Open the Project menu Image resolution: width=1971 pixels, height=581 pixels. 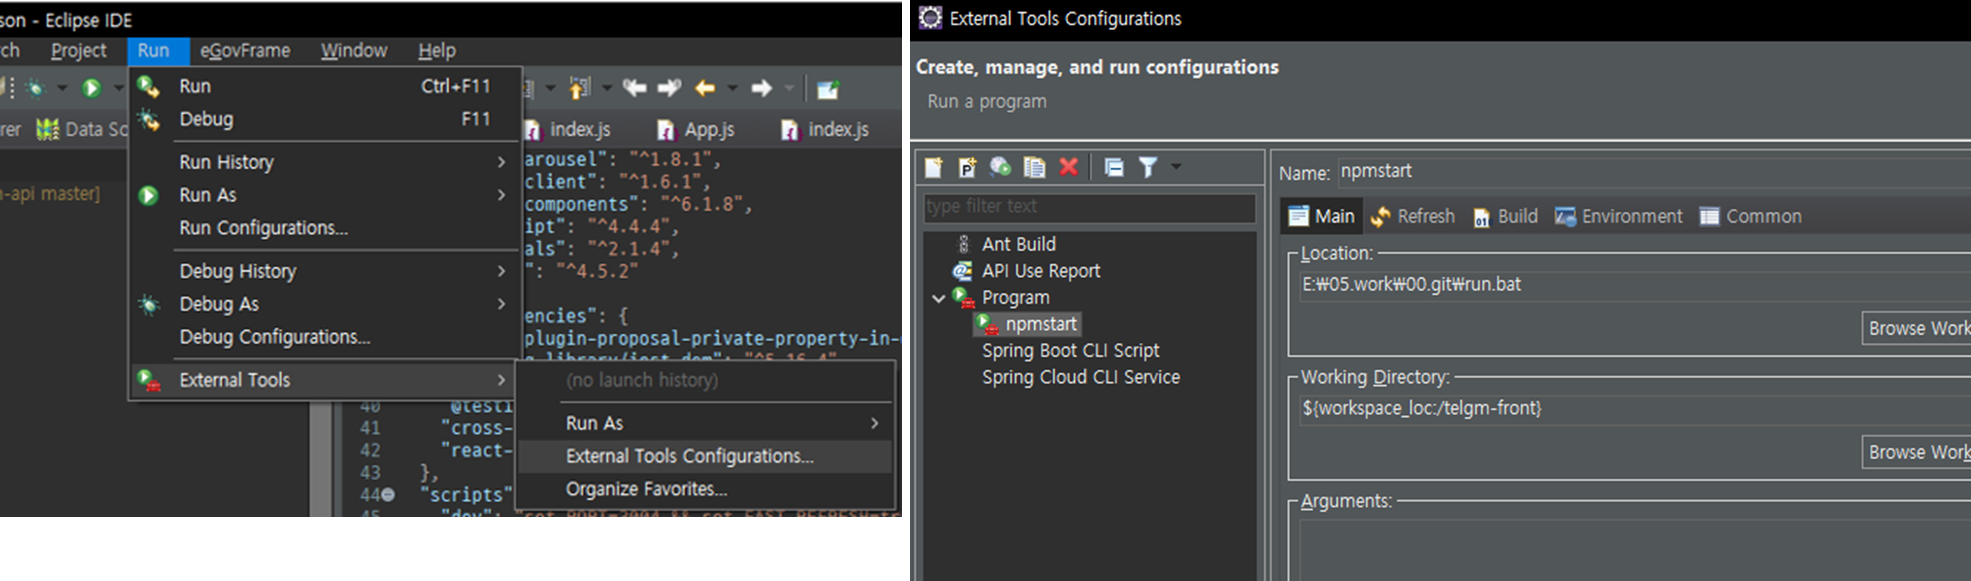78,50
